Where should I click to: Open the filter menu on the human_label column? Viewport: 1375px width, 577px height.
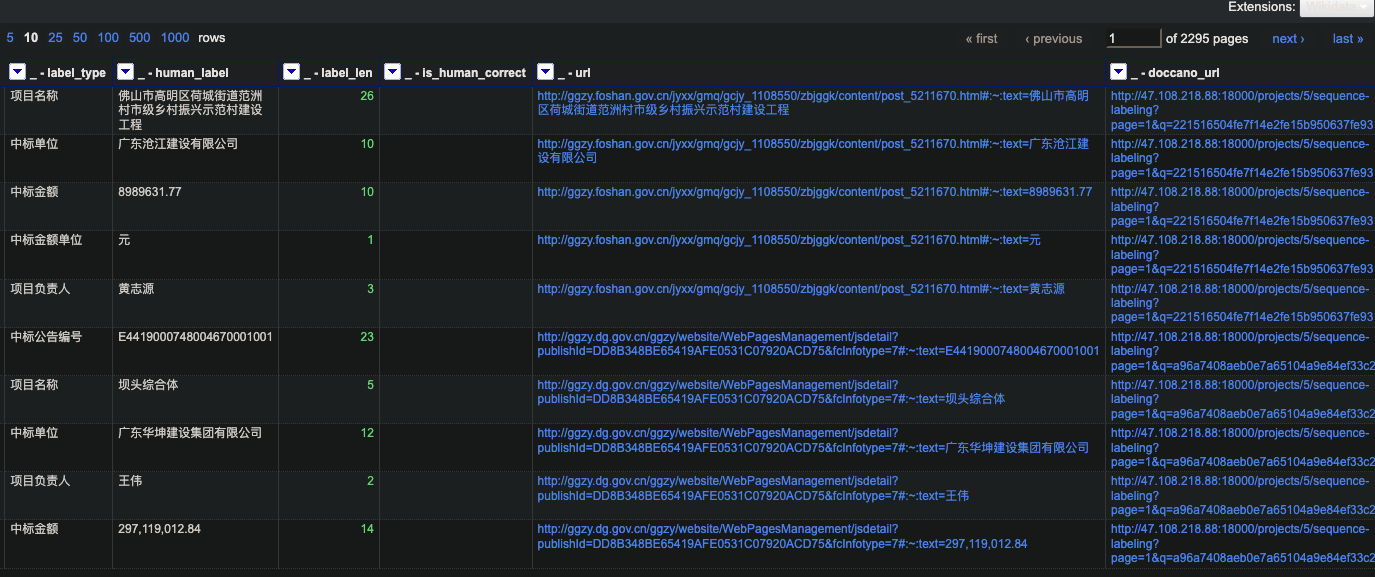coord(126,71)
